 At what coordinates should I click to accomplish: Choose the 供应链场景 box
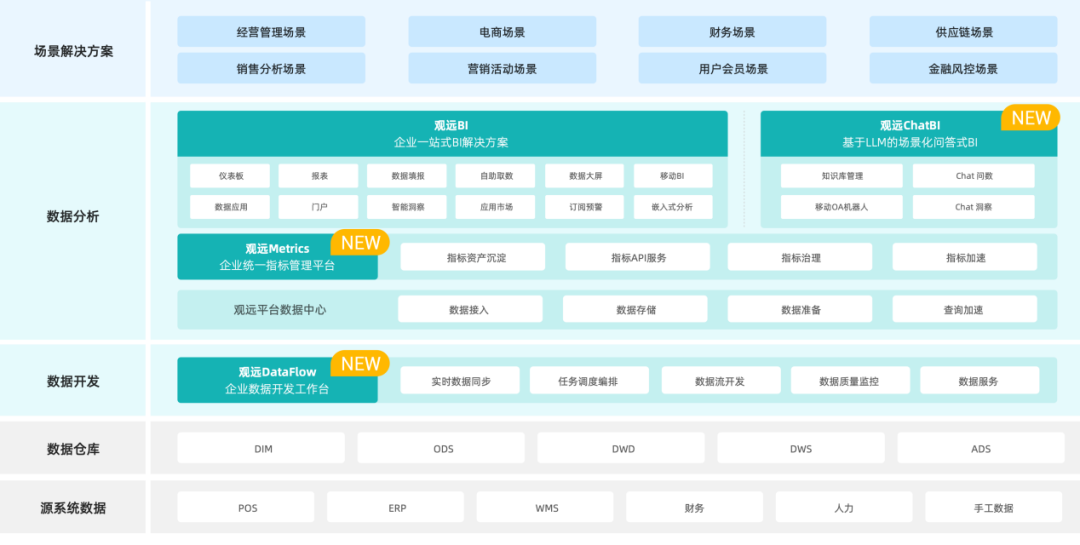963,32
